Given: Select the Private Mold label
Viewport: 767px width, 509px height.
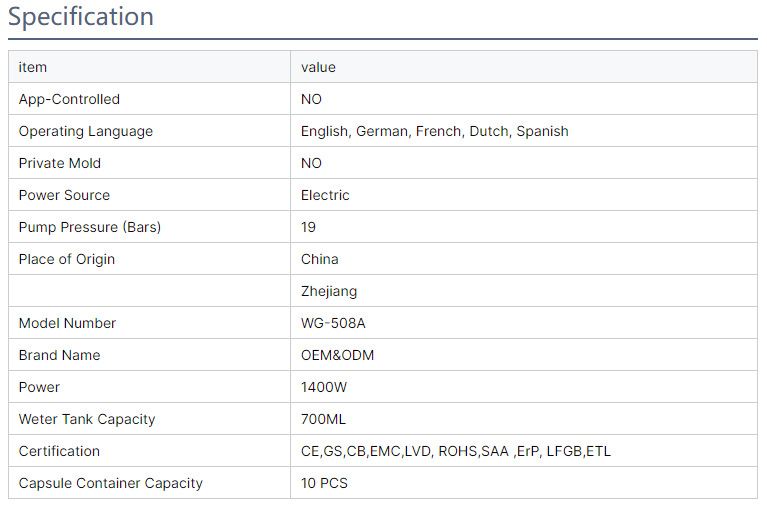Looking at the screenshot, I should pos(60,163).
